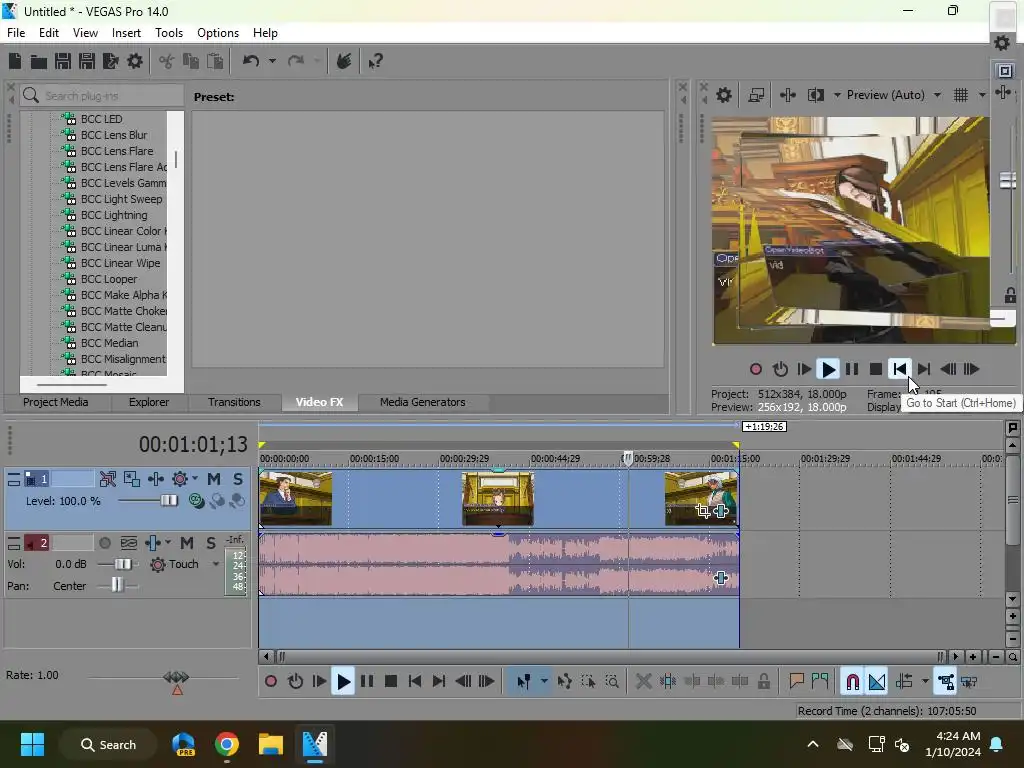Image resolution: width=1024 pixels, height=768 pixels.
Task: Mute video track 1
Action: pyautogui.click(x=214, y=479)
